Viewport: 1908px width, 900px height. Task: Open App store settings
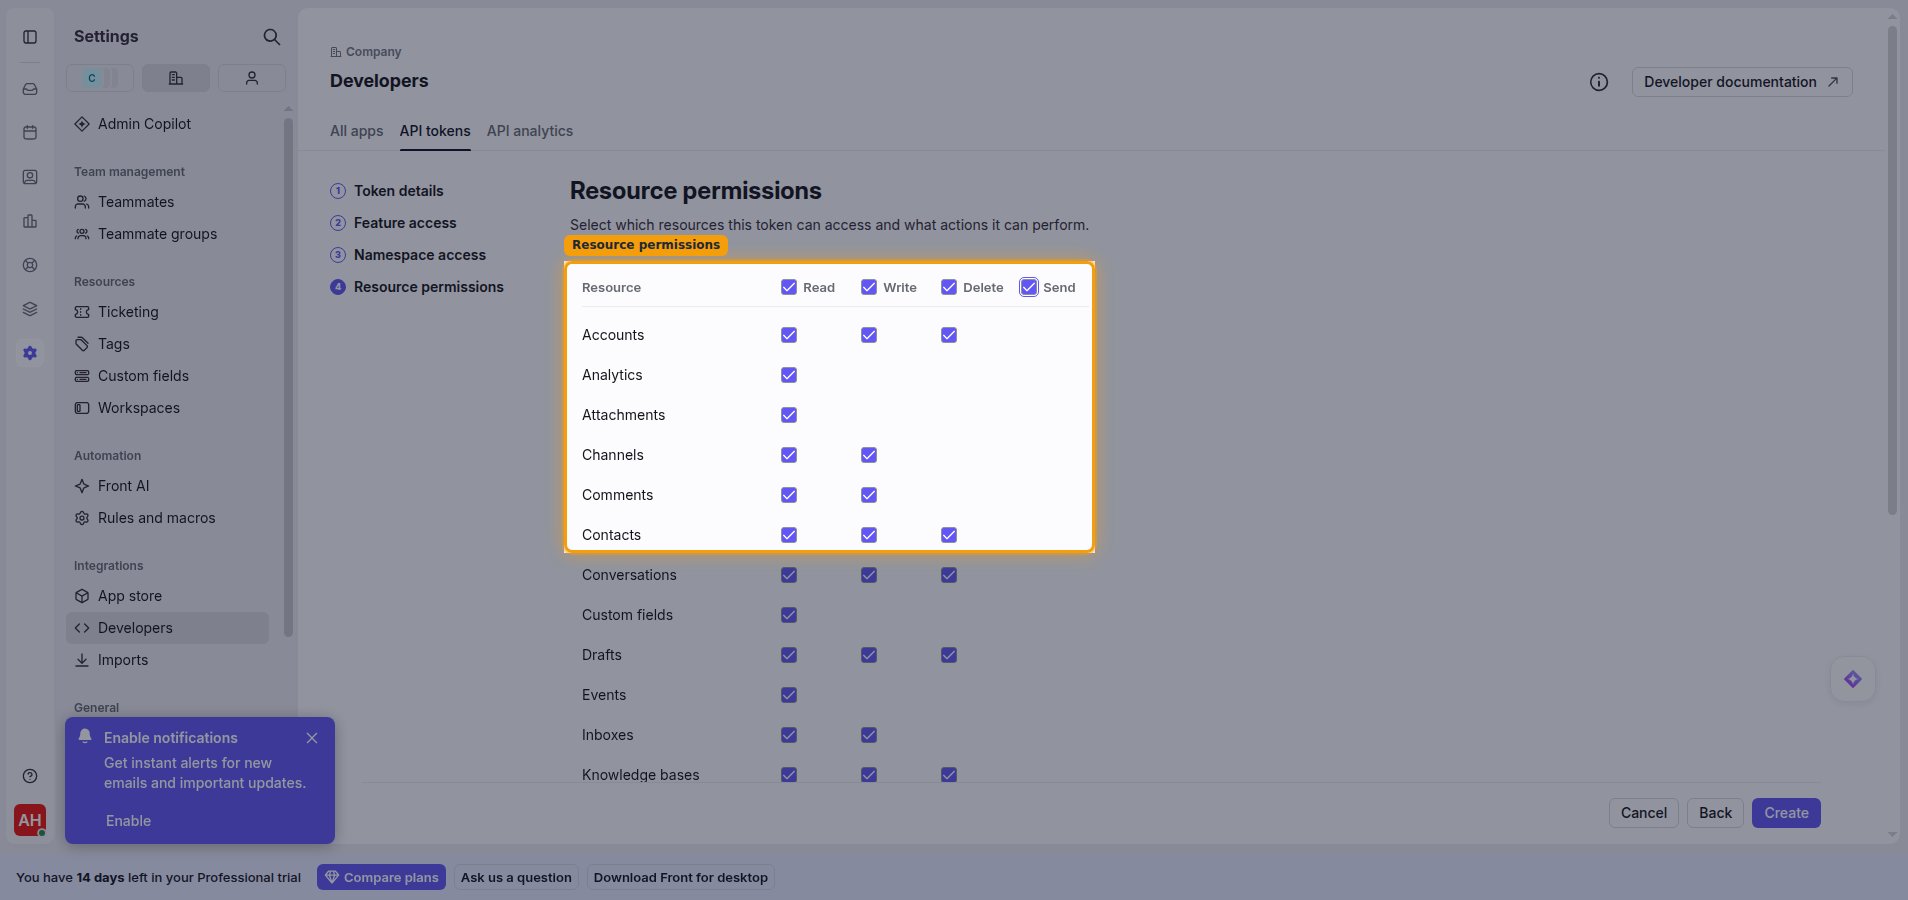167,596
